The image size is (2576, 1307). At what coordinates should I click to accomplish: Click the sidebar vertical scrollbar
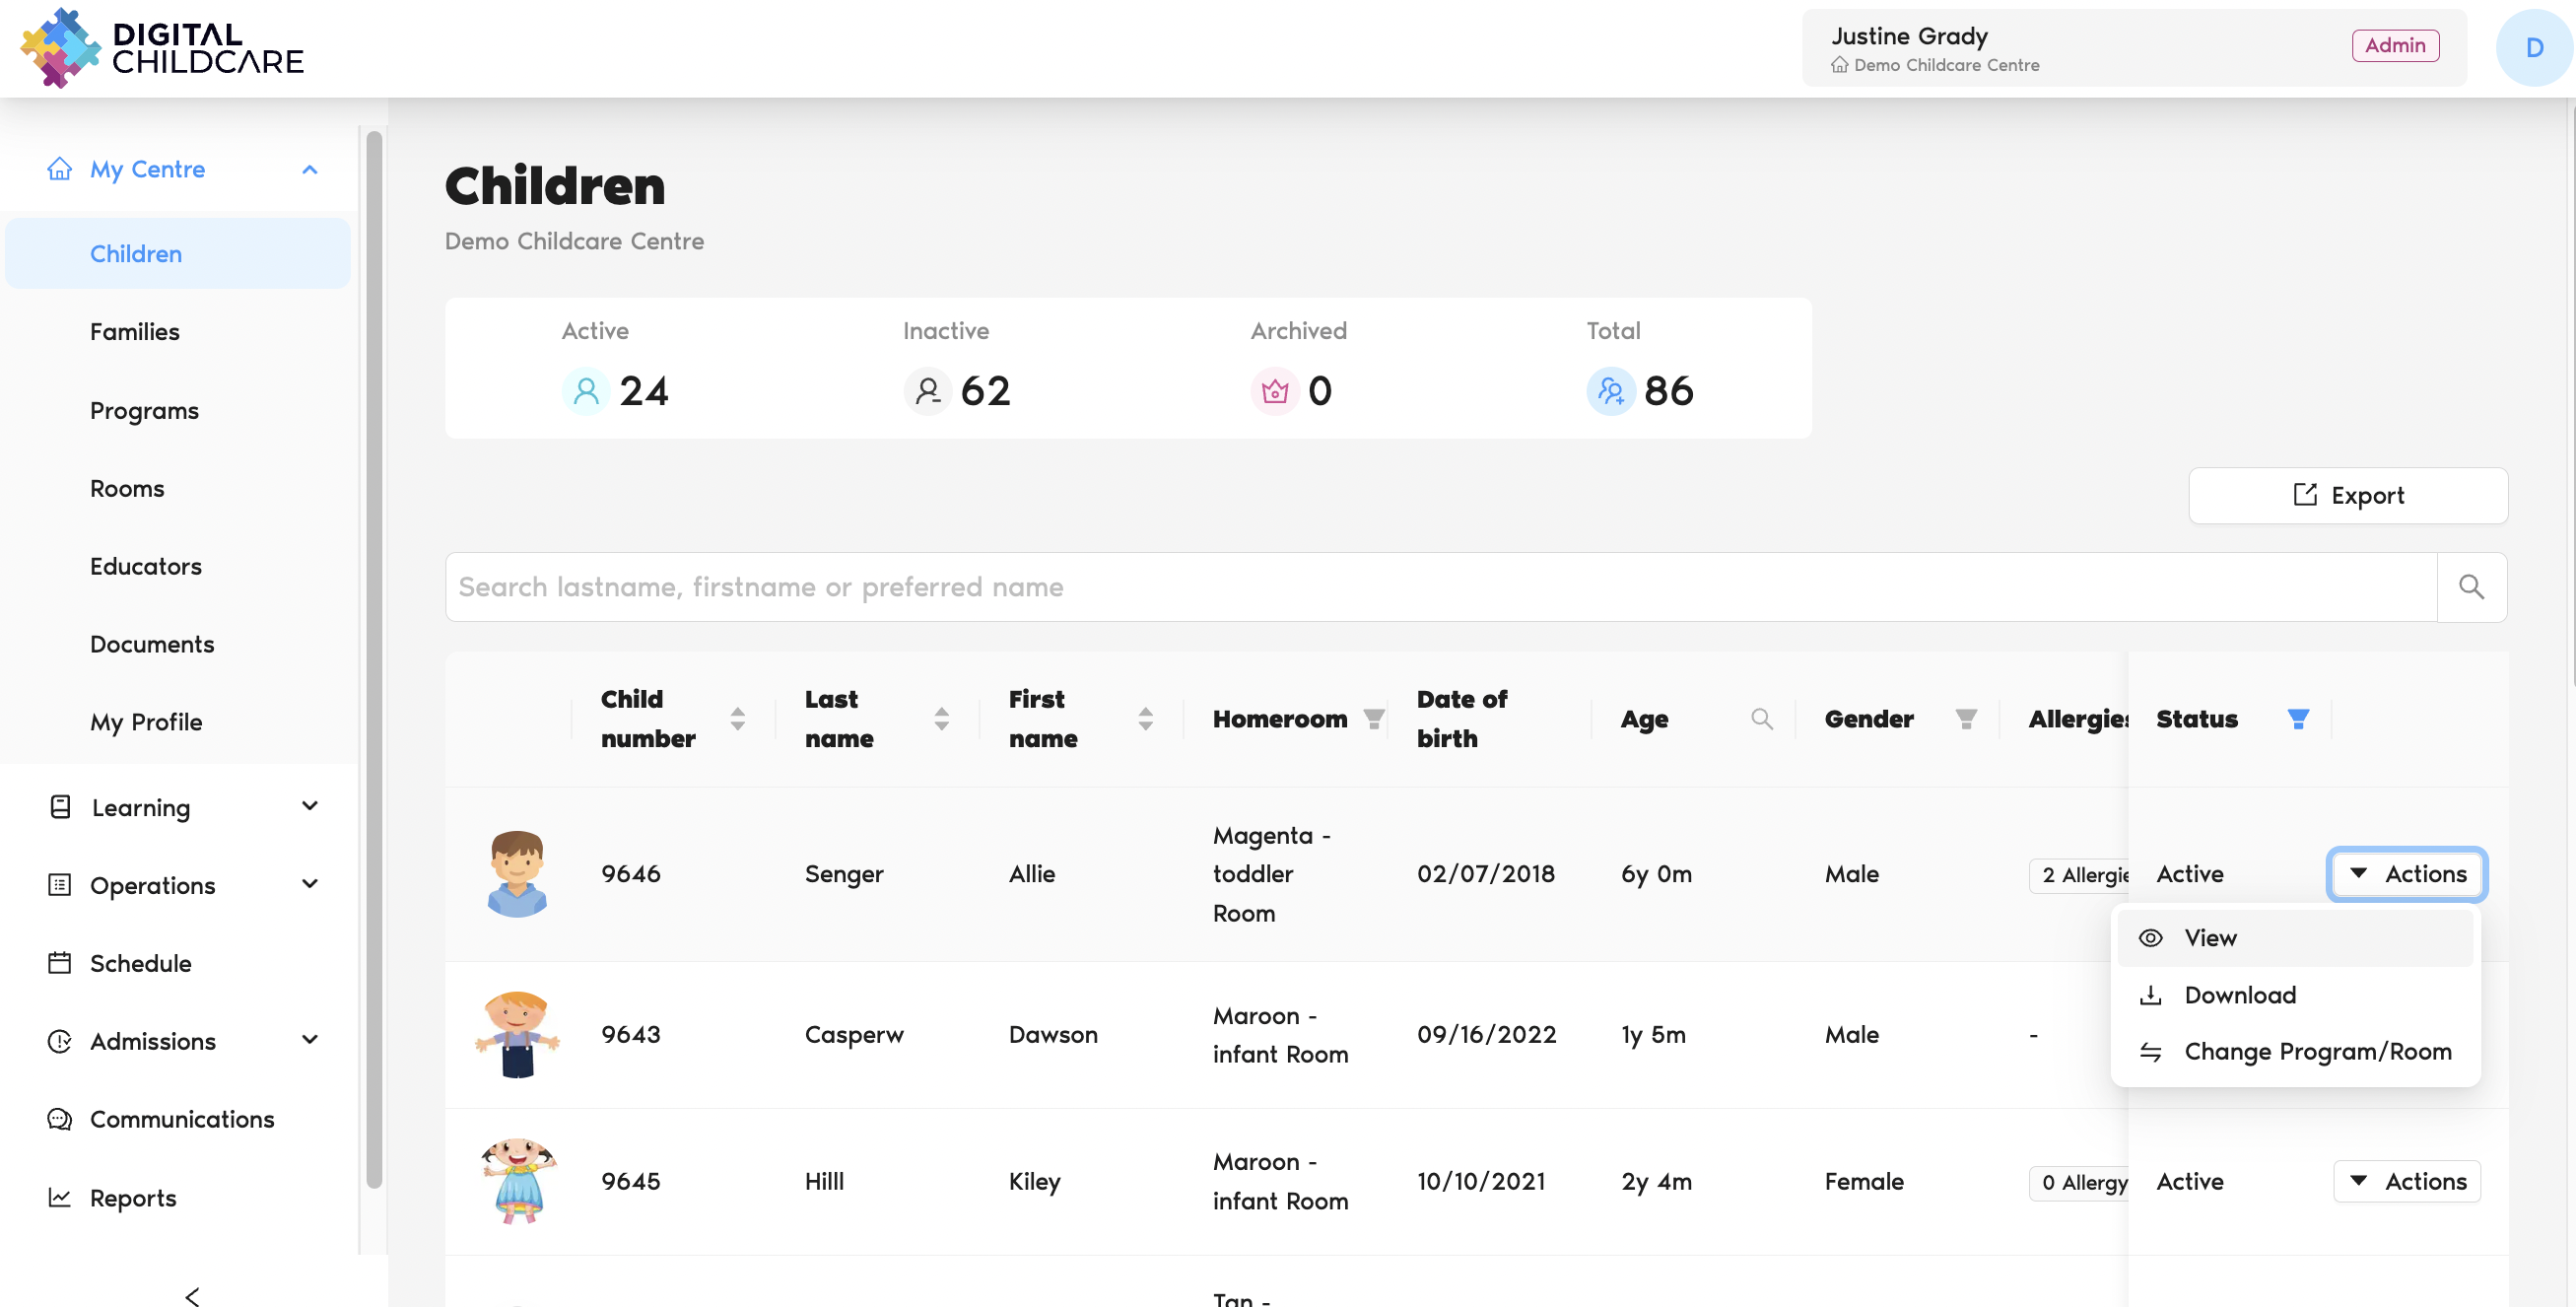pyautogui.click(x=374, y=660)
